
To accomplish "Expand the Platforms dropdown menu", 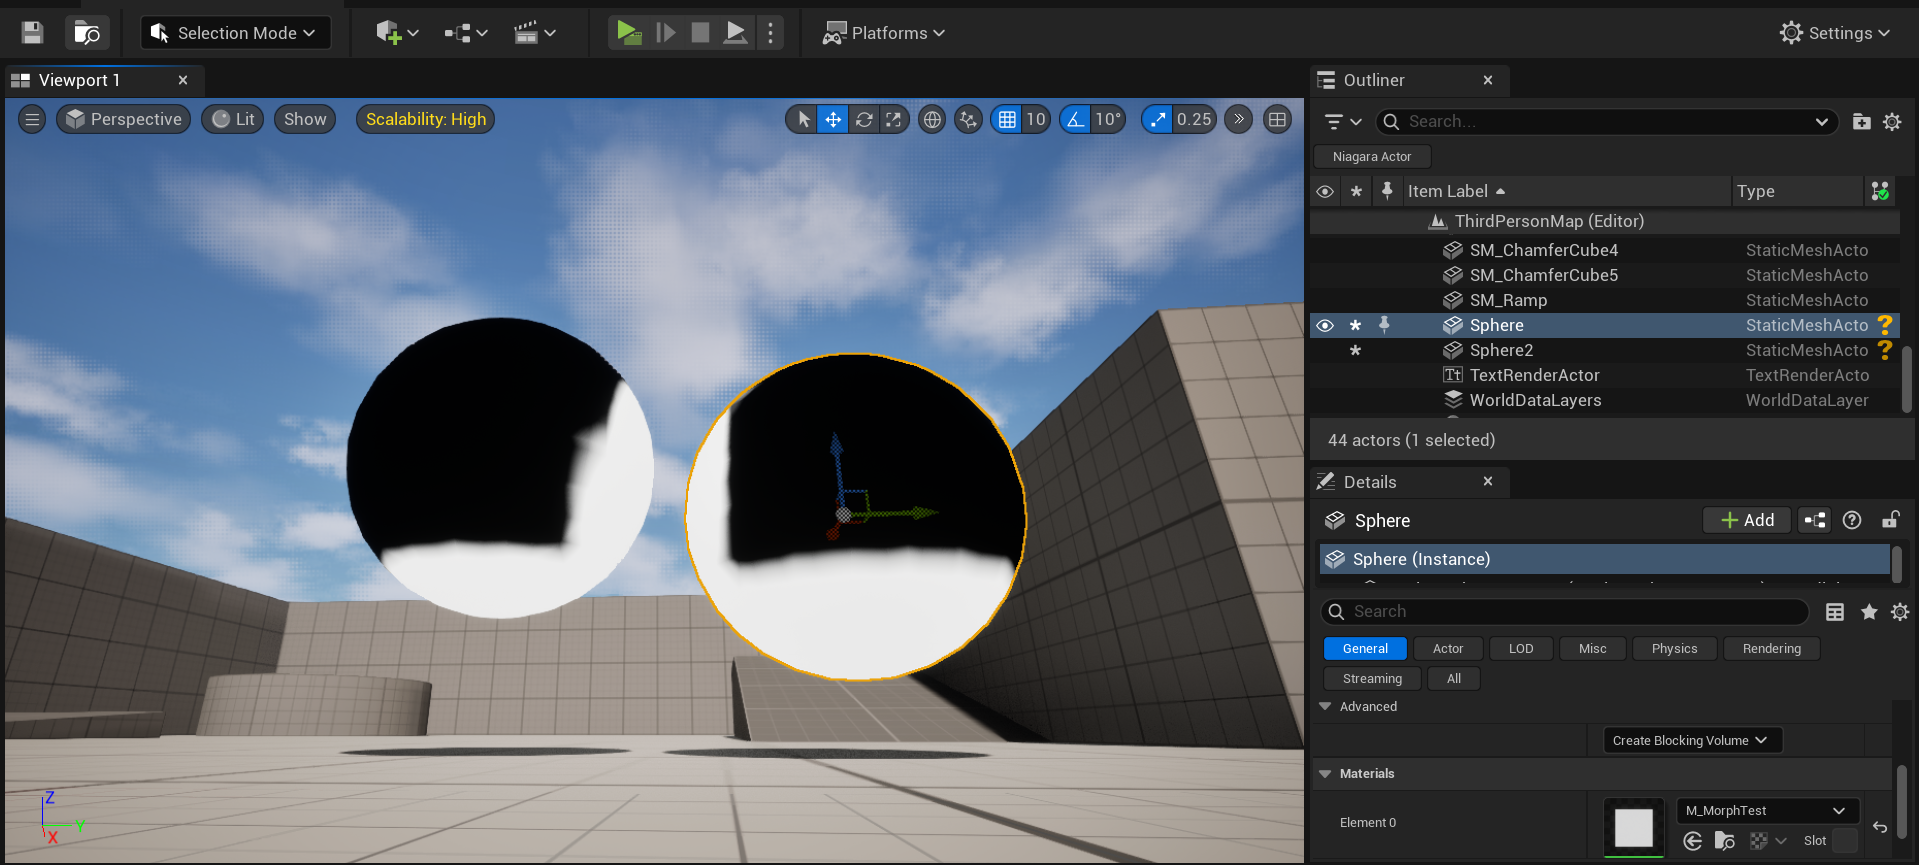I will 884,33.
